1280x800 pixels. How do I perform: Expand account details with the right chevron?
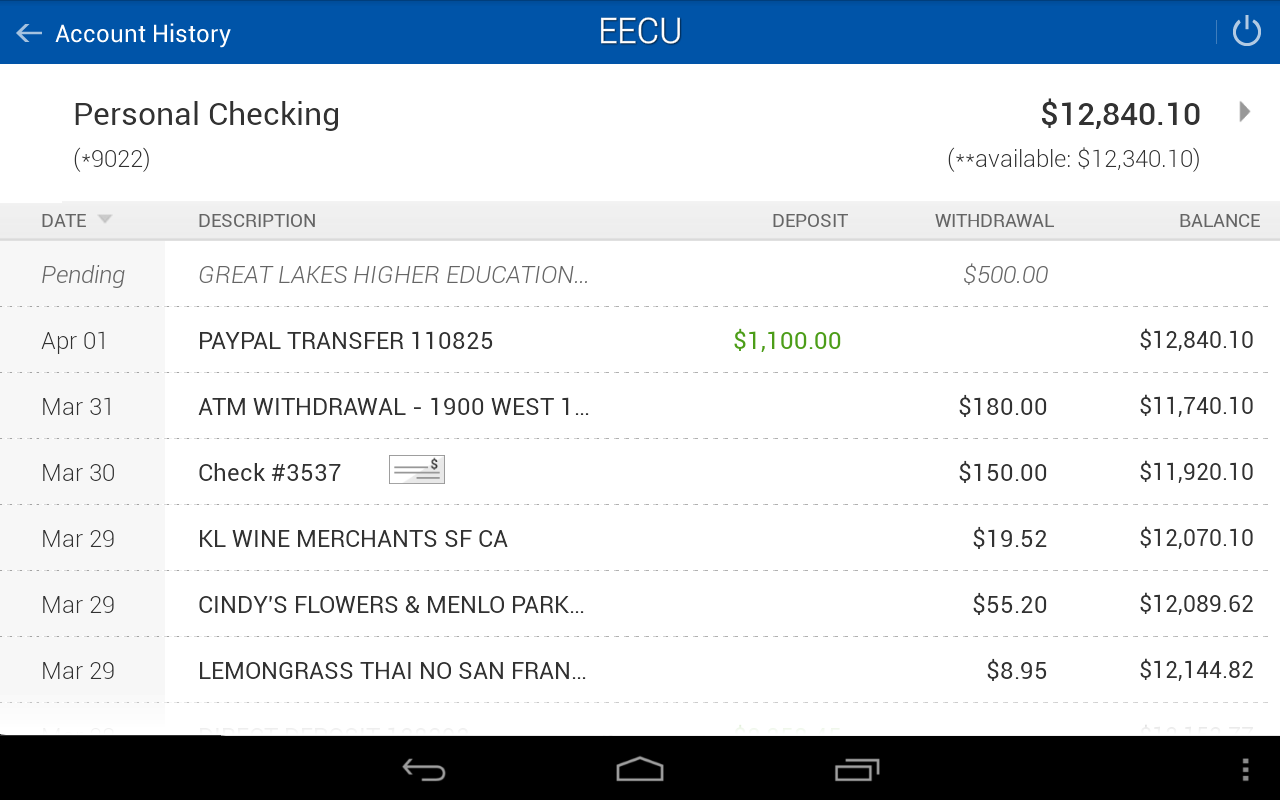1245,112
